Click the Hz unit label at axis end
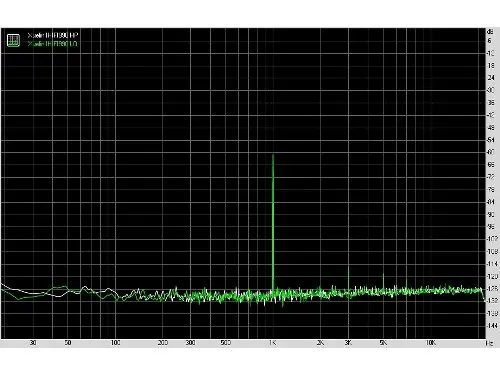The height and width of the screenshot is (375, 500). [x=490, y=343]
